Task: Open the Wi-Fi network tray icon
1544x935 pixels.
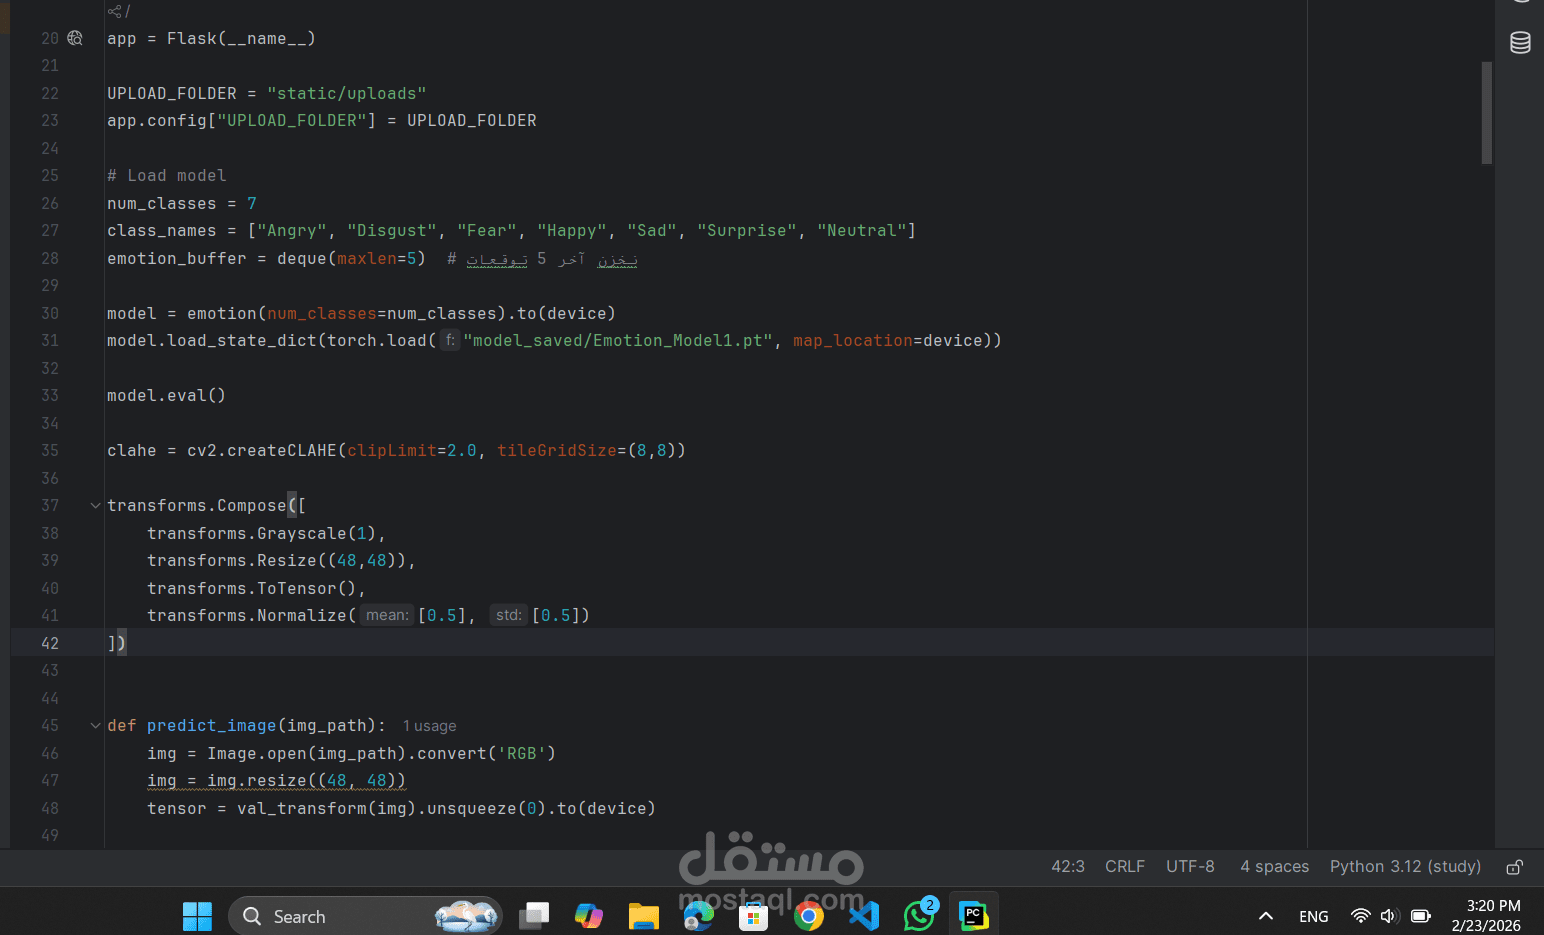Action: click(1360, 916)
